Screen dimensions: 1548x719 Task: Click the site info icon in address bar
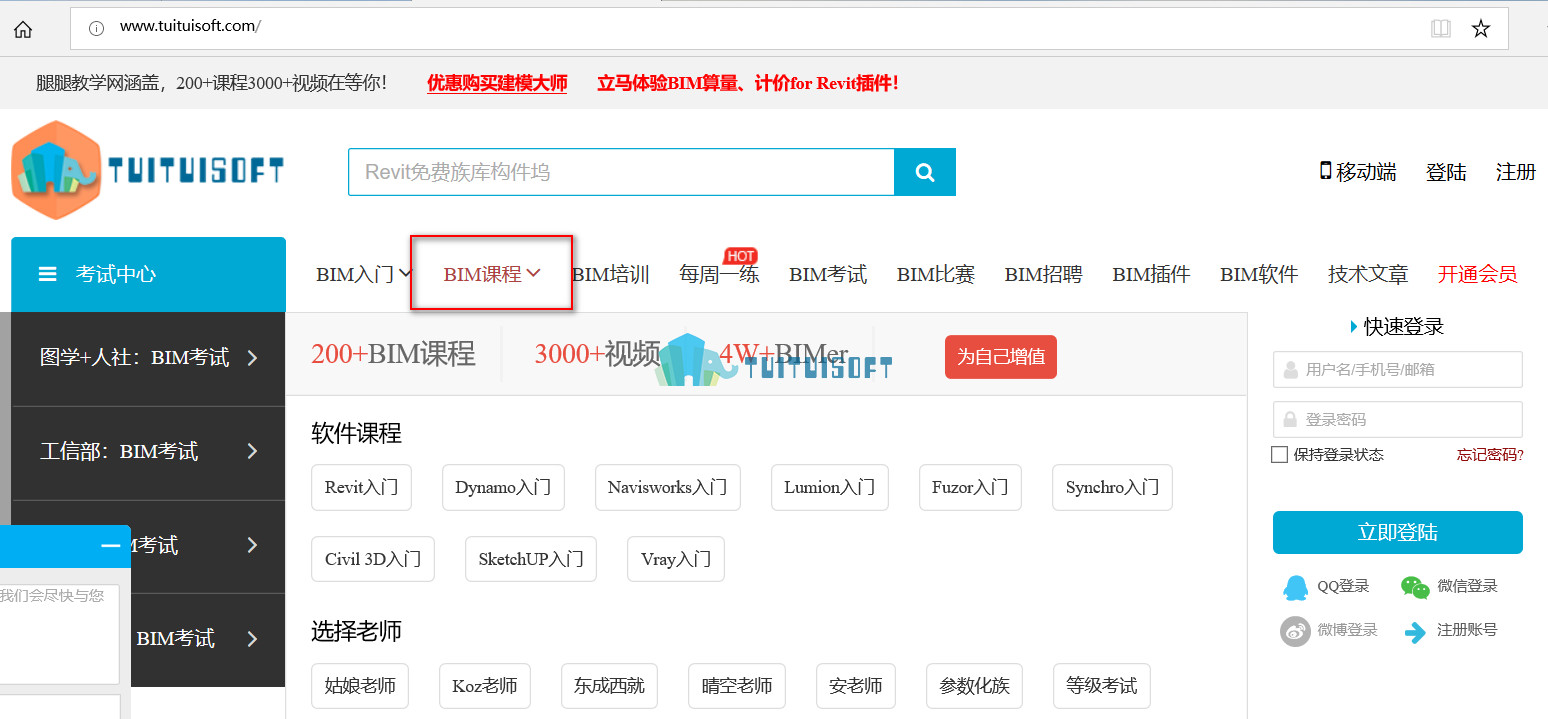(x=97, y=28)
